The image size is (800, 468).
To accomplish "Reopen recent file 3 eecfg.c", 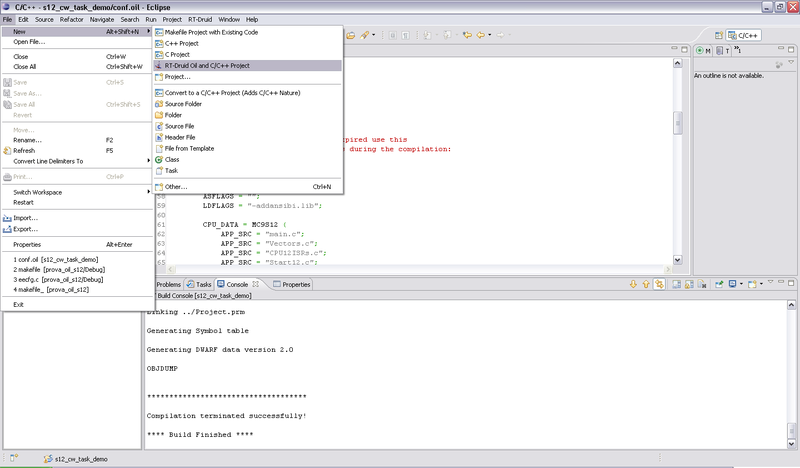I will [x=77, y=280].
